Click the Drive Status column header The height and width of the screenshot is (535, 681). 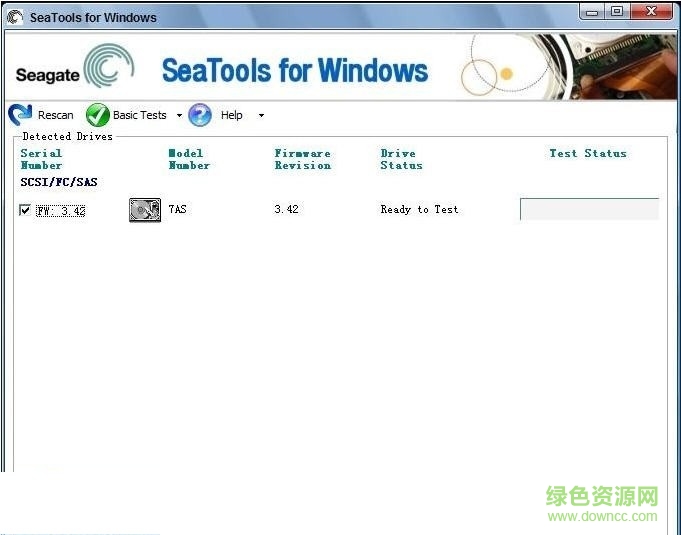(401, 159)
